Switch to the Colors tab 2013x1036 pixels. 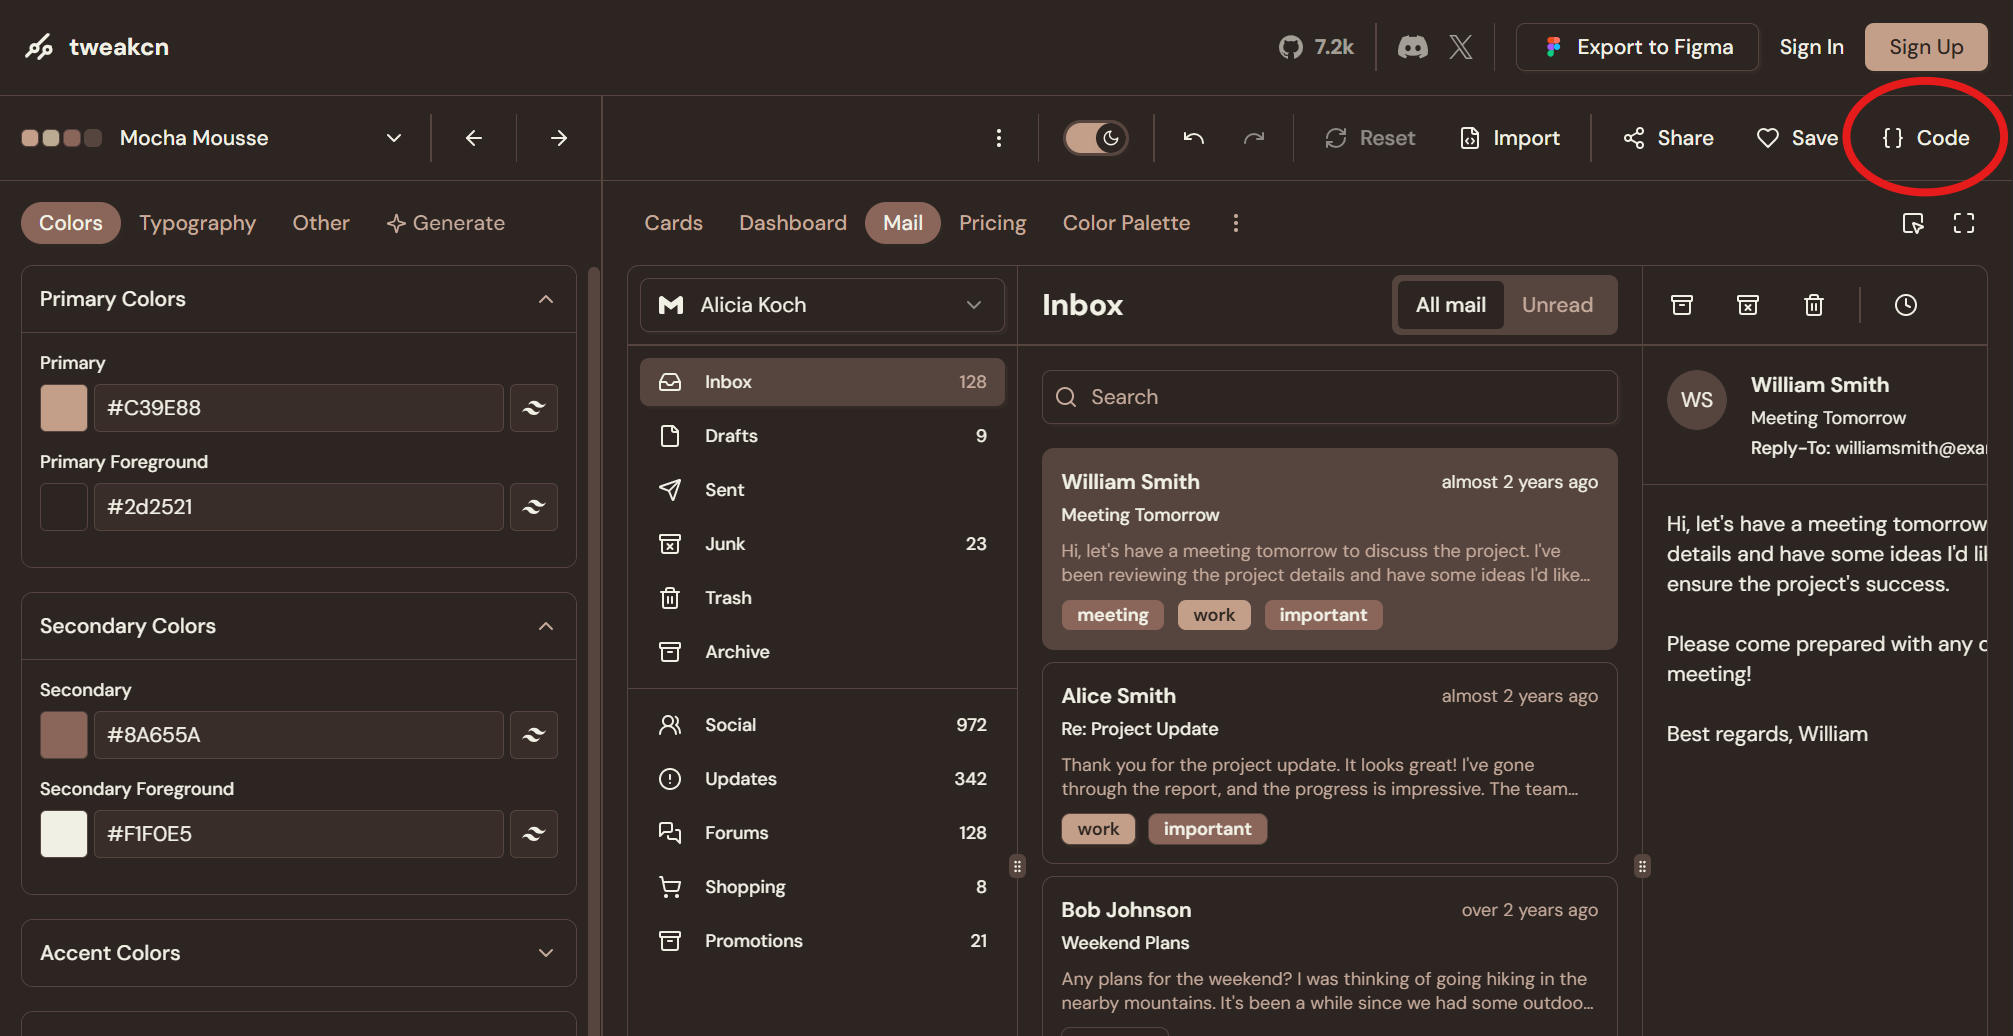coord(71,223)
